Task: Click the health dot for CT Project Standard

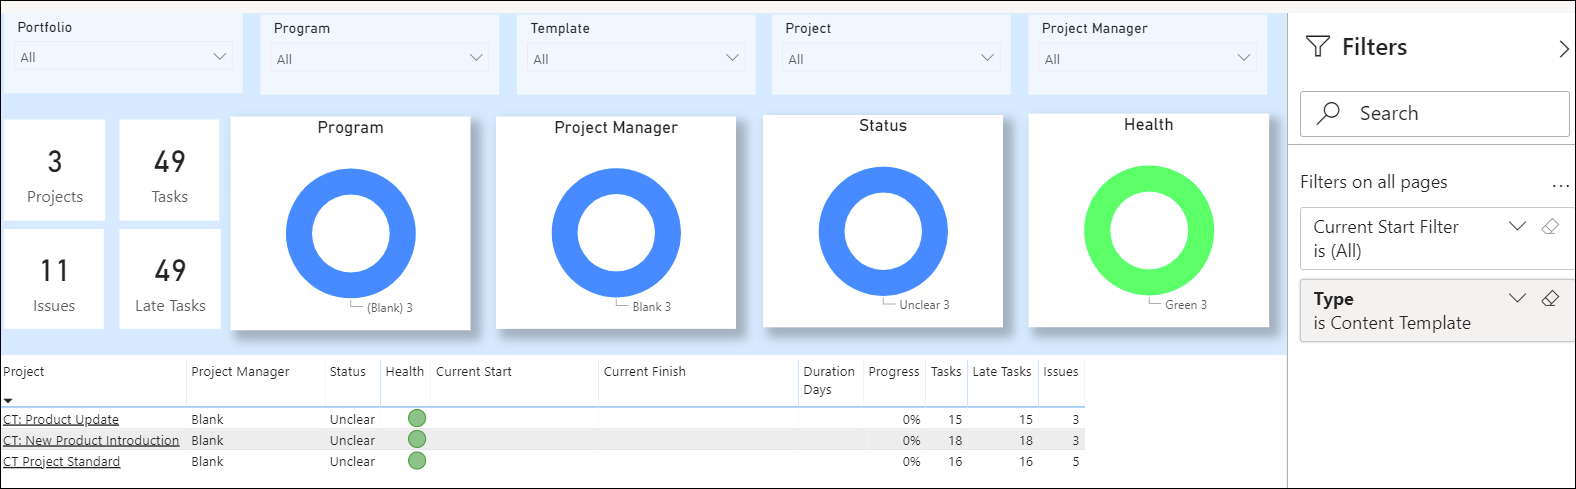Action: pos(417,461)
